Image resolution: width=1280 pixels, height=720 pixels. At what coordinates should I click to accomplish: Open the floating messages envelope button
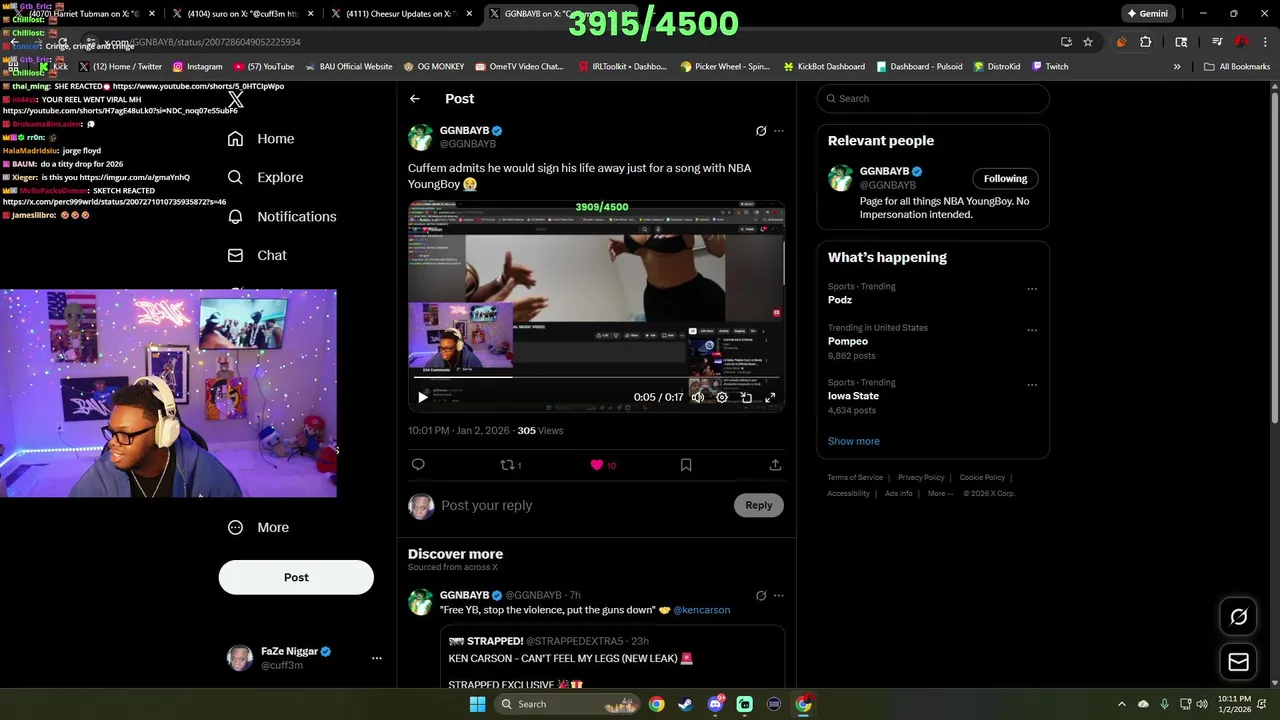point(1238,662)
